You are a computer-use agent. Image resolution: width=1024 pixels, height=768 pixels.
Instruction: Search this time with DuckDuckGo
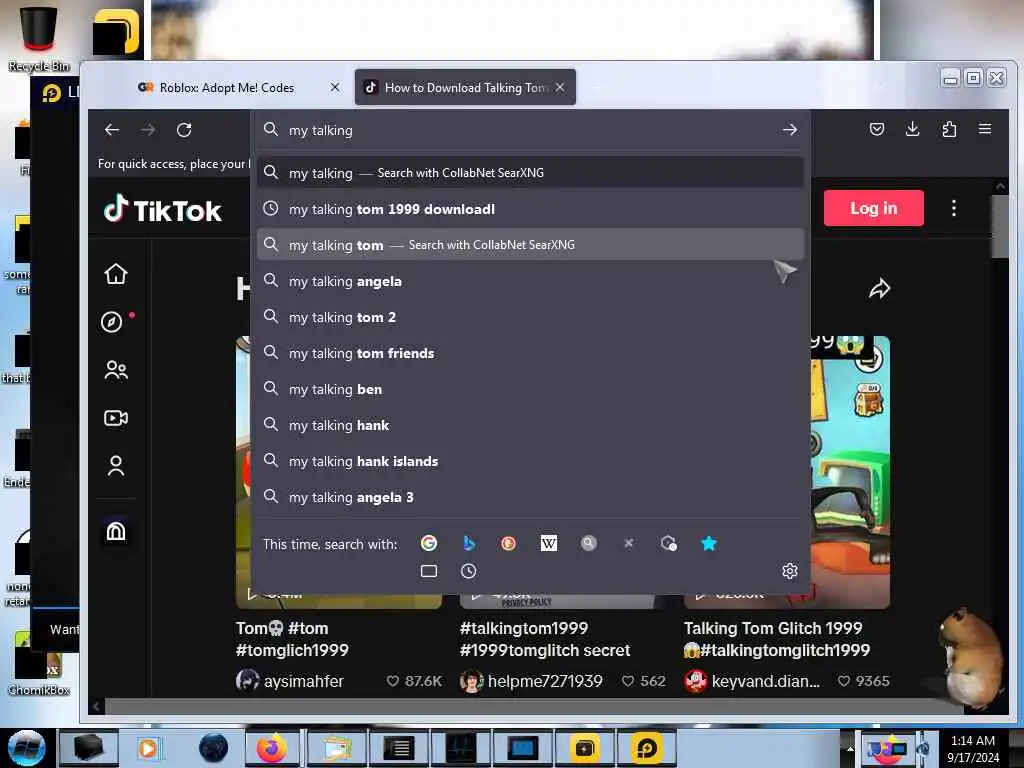click(509, 543)
